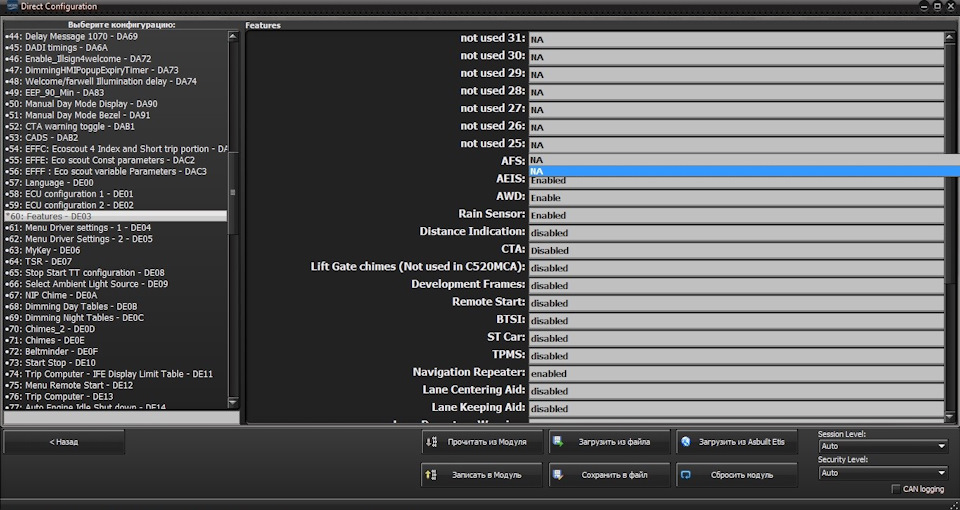
Task: Click configuration list scroll-down arrow
Action: [x=233, y=402]
